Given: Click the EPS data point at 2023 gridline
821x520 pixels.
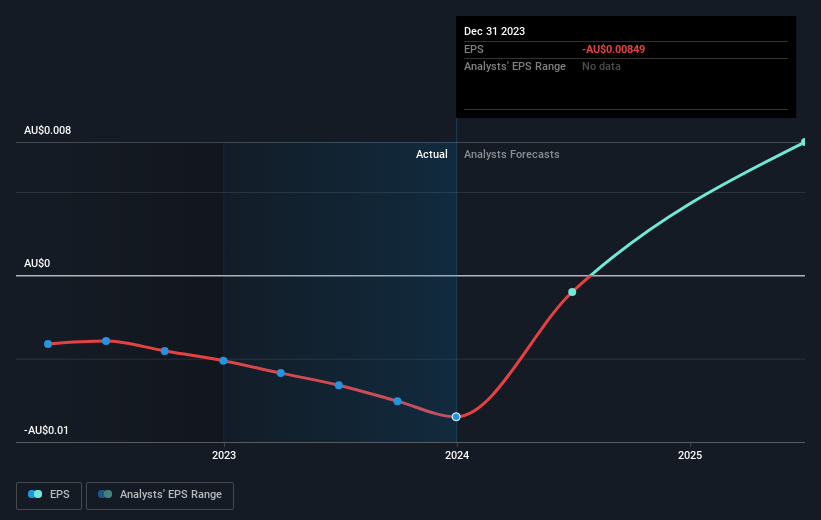Looking at the screenshot, I should click(x=224, y=361).
